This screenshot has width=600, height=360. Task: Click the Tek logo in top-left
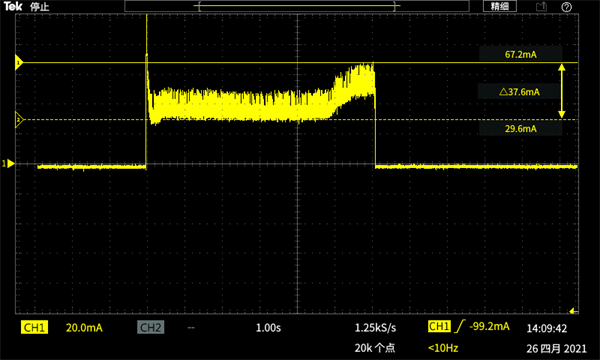point(13,7)
